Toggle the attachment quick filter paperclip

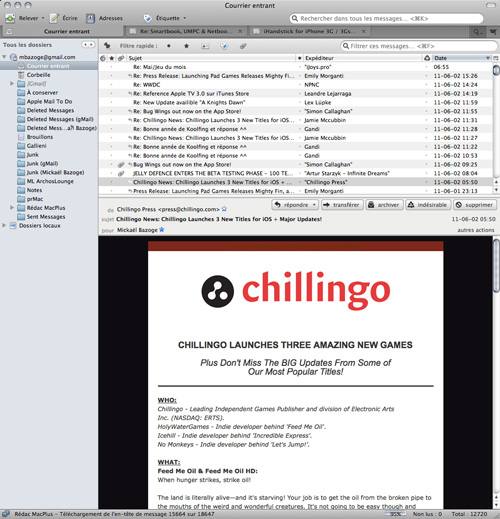[x=243, y=46]
